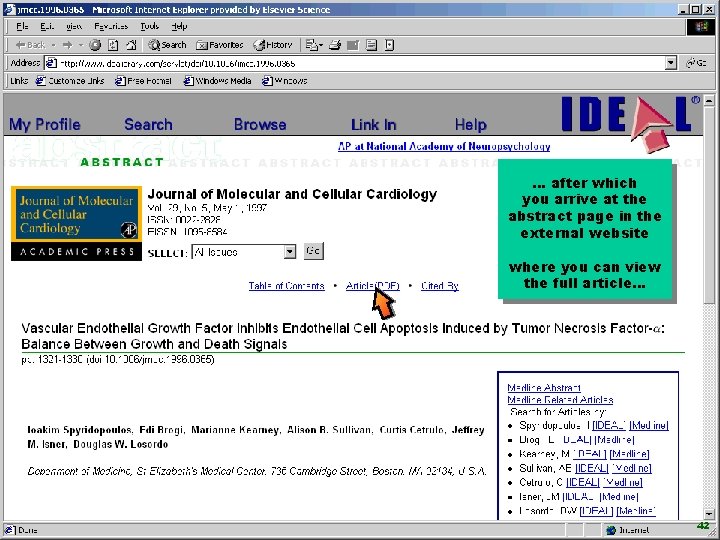The width and height of the screenshot is (720, 540).
Task: Click Medline link for Sullivan AB
Action: (631, 468)
